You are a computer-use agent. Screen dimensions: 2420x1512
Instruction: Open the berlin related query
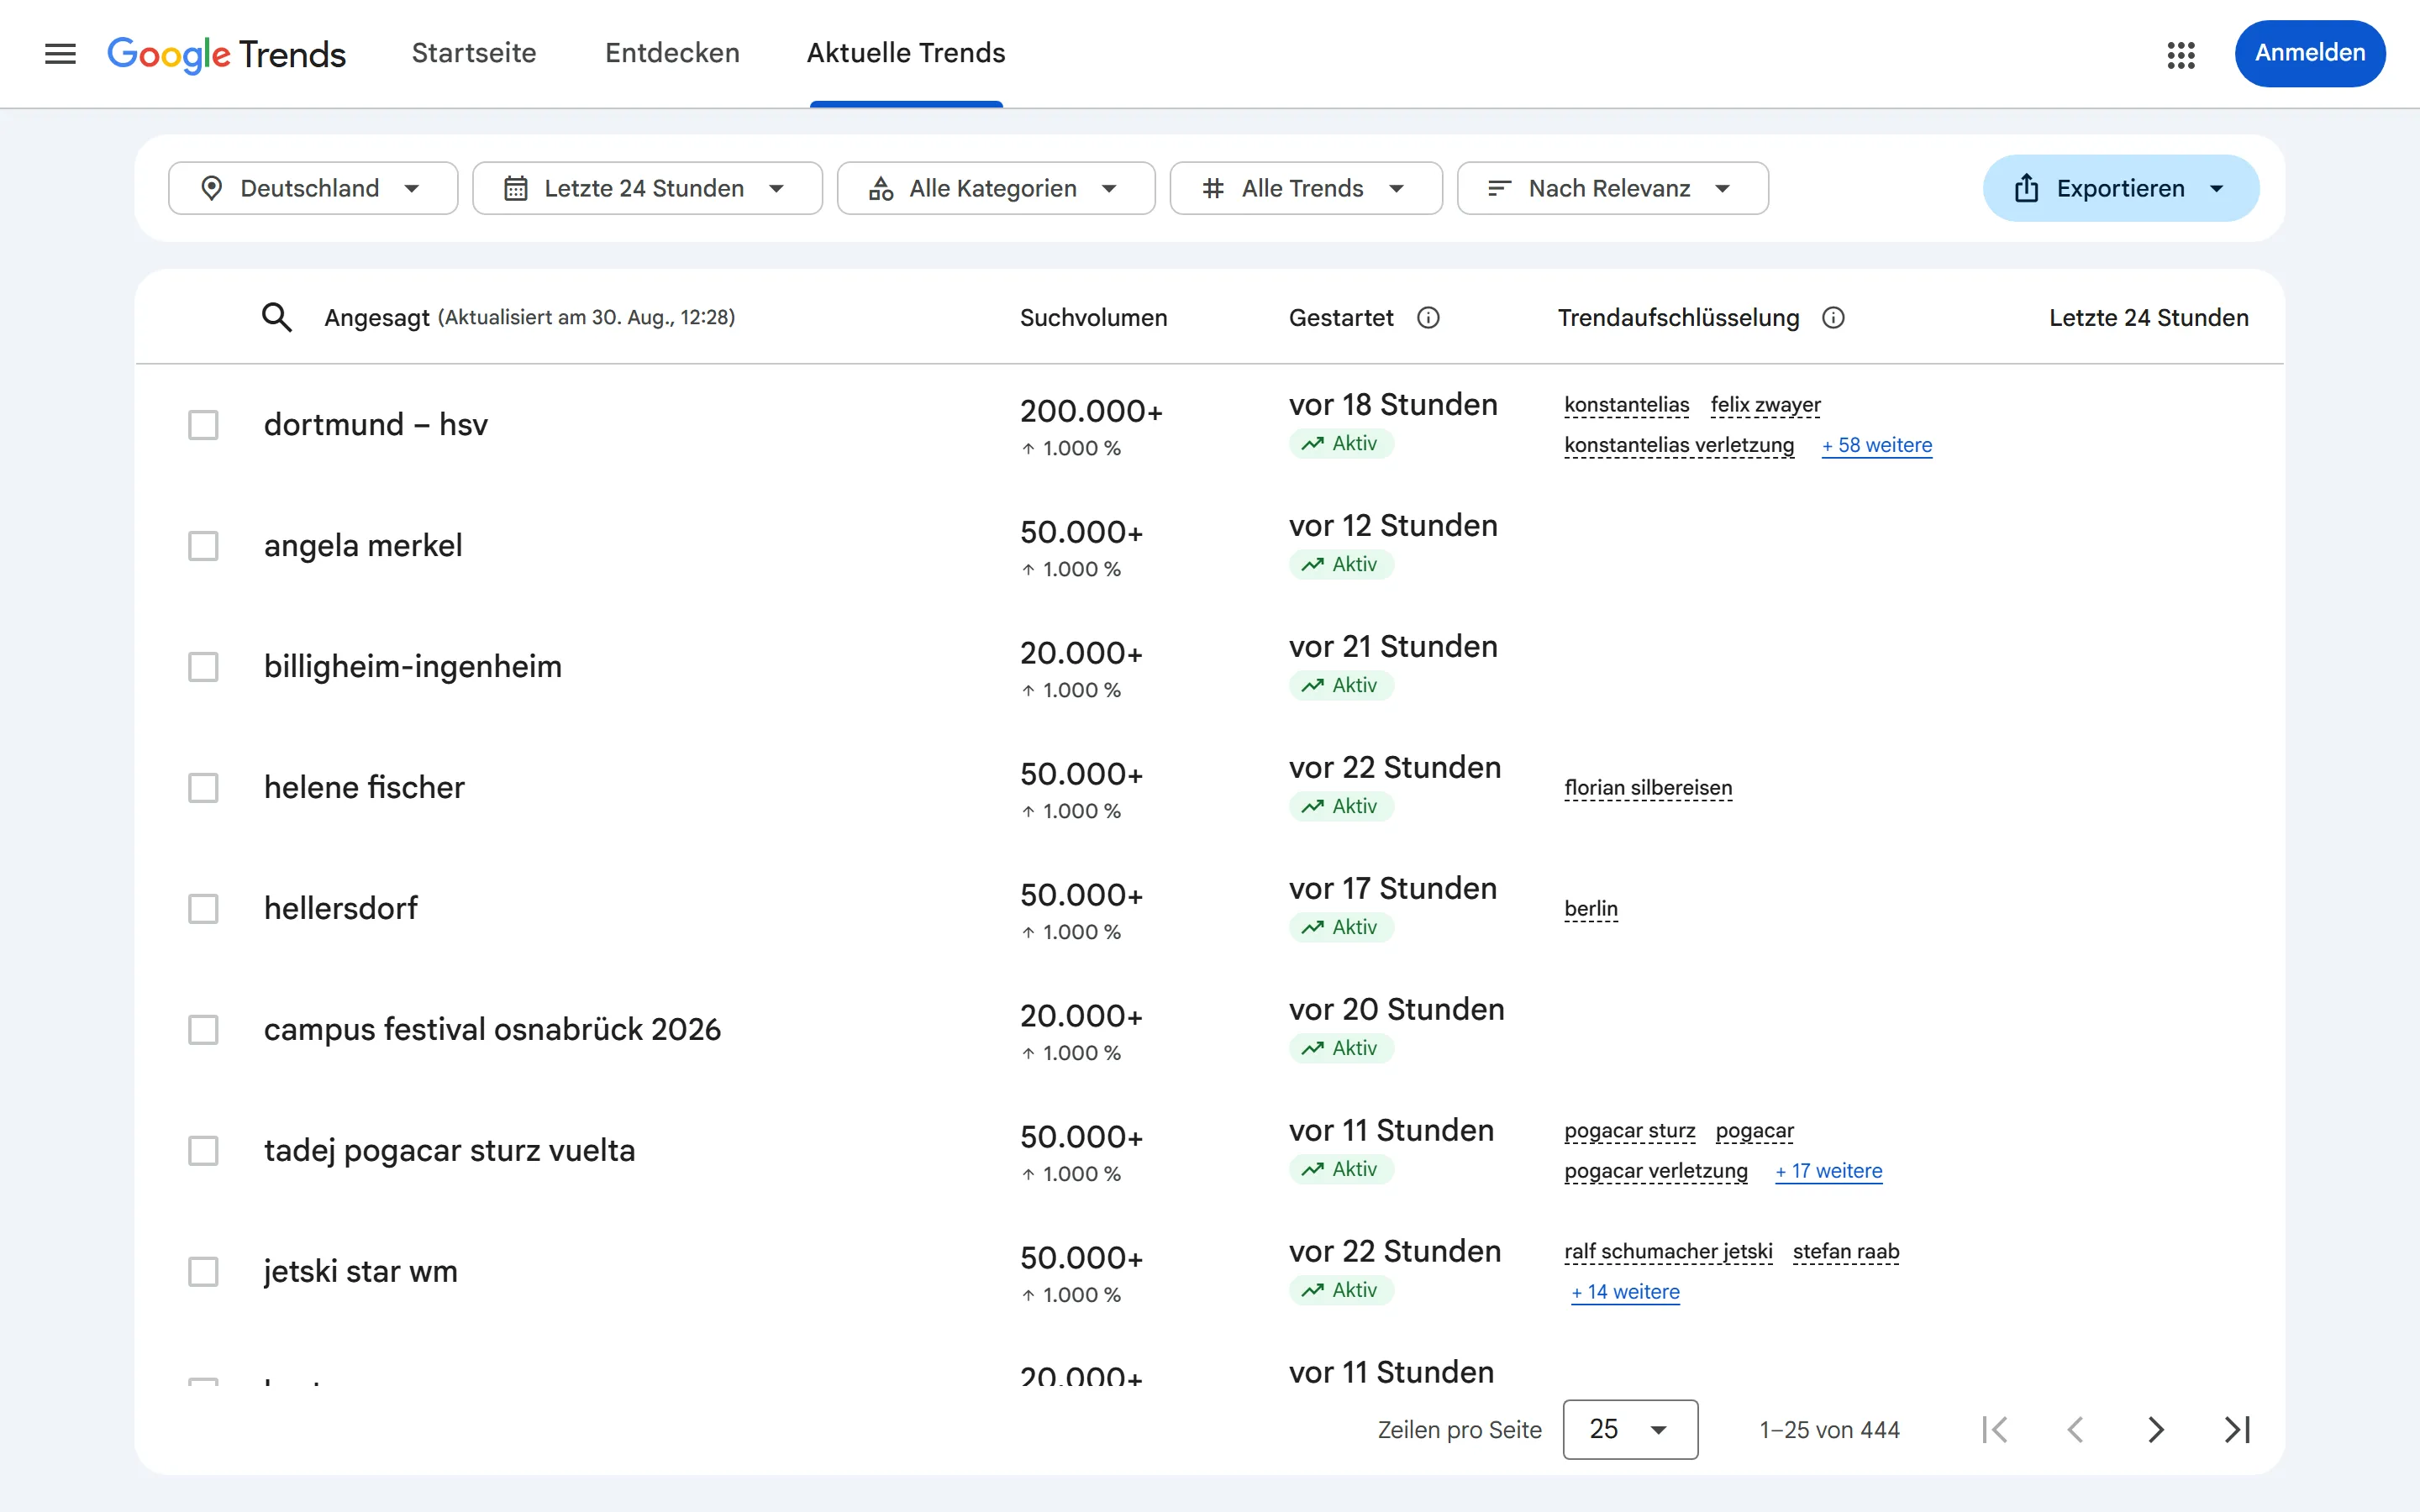(x=1591, y=909)
